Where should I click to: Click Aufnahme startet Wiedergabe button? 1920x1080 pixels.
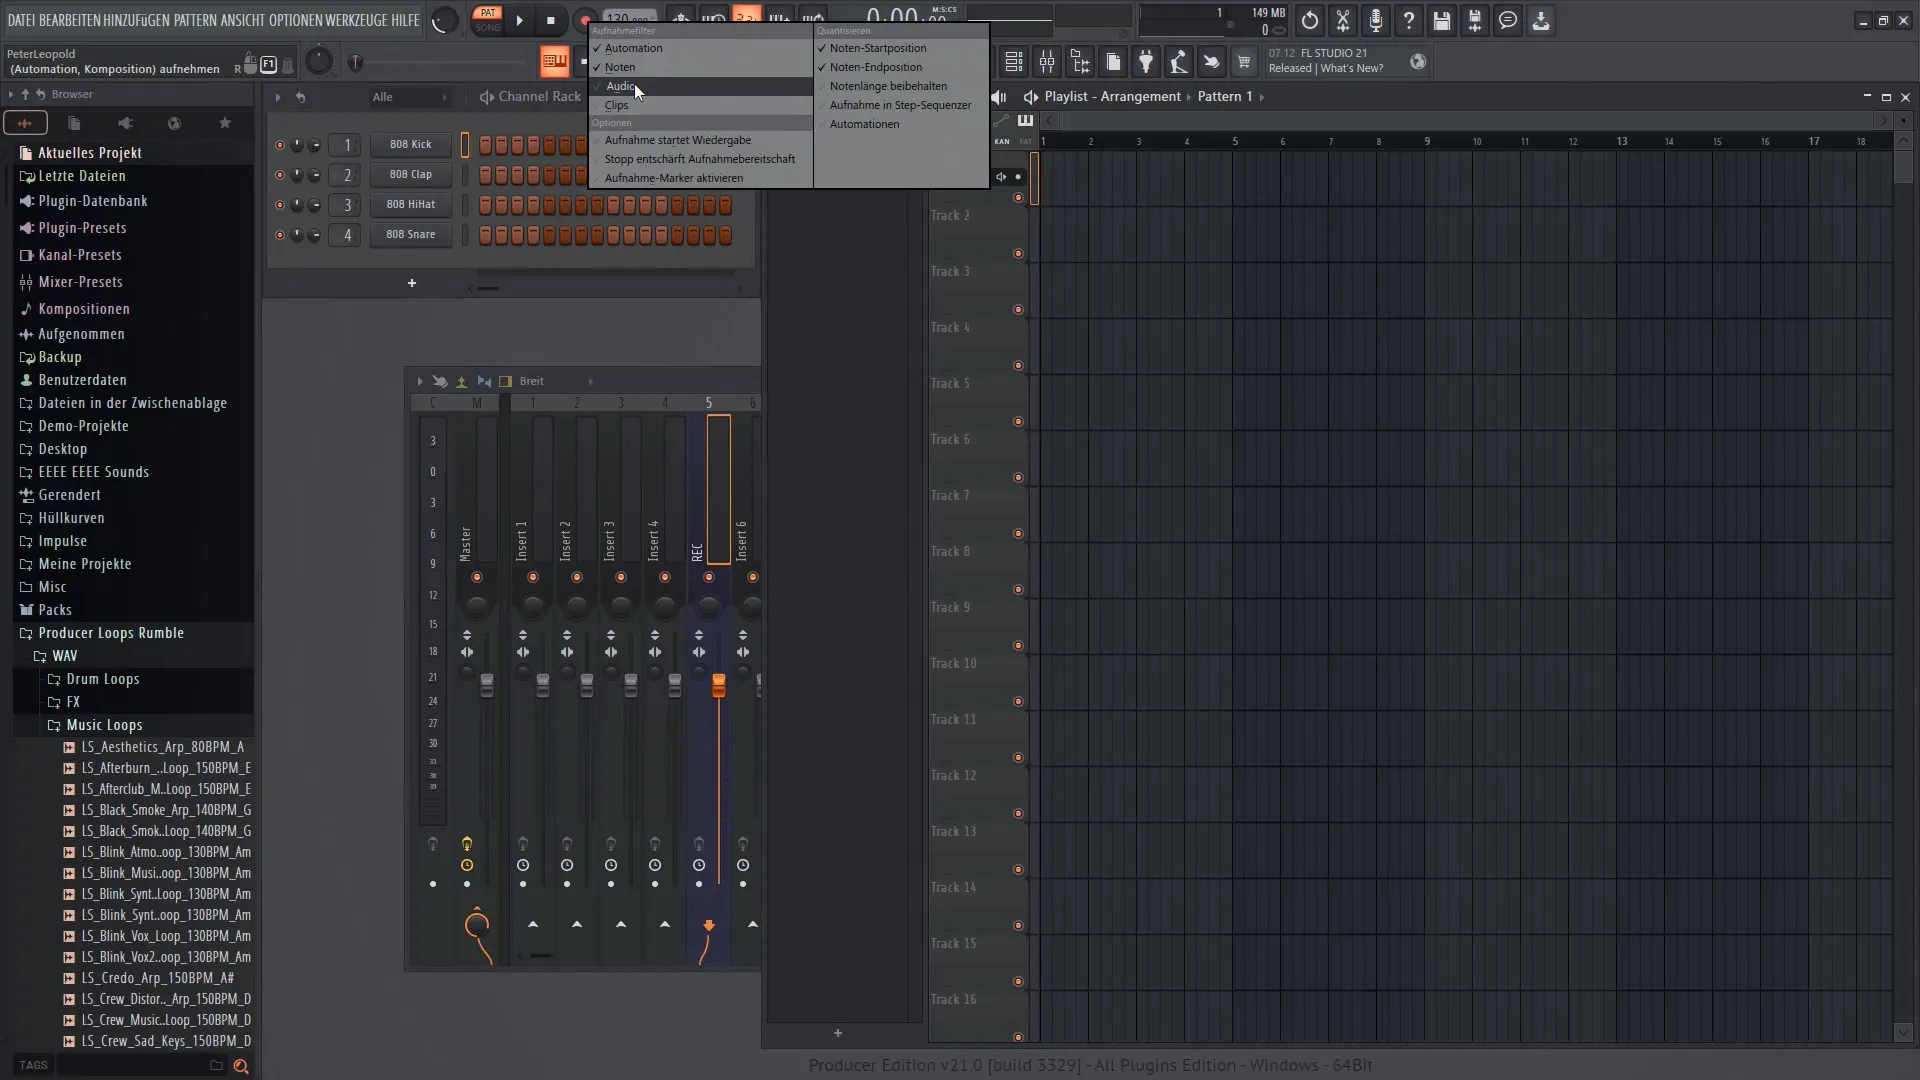coord(678,138)
